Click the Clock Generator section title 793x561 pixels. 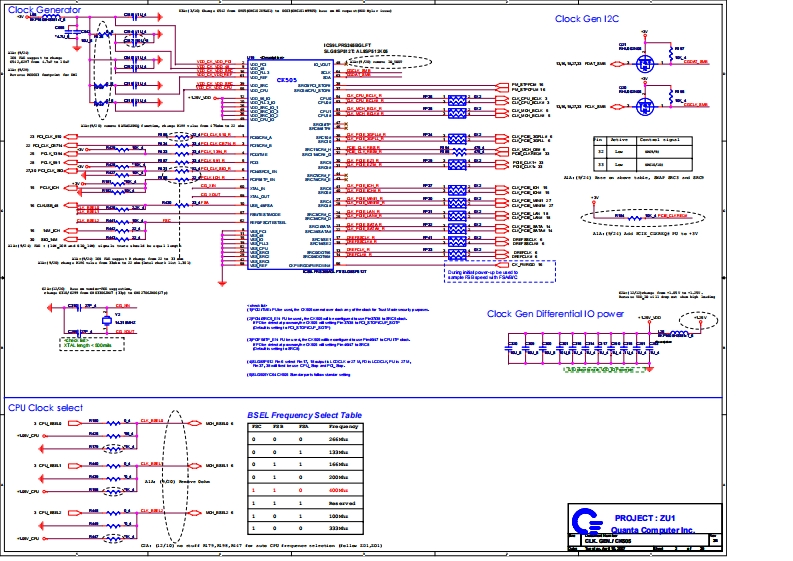[46, 10]
